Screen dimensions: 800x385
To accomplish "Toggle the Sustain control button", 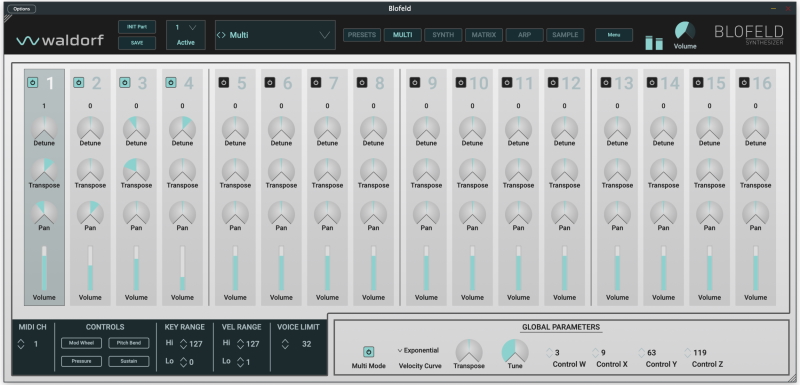I will (x=129, y=361).
